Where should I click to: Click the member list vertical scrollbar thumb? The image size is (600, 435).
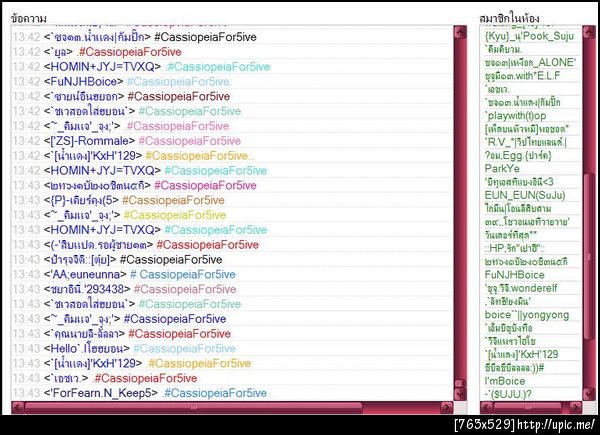[589, 257]
